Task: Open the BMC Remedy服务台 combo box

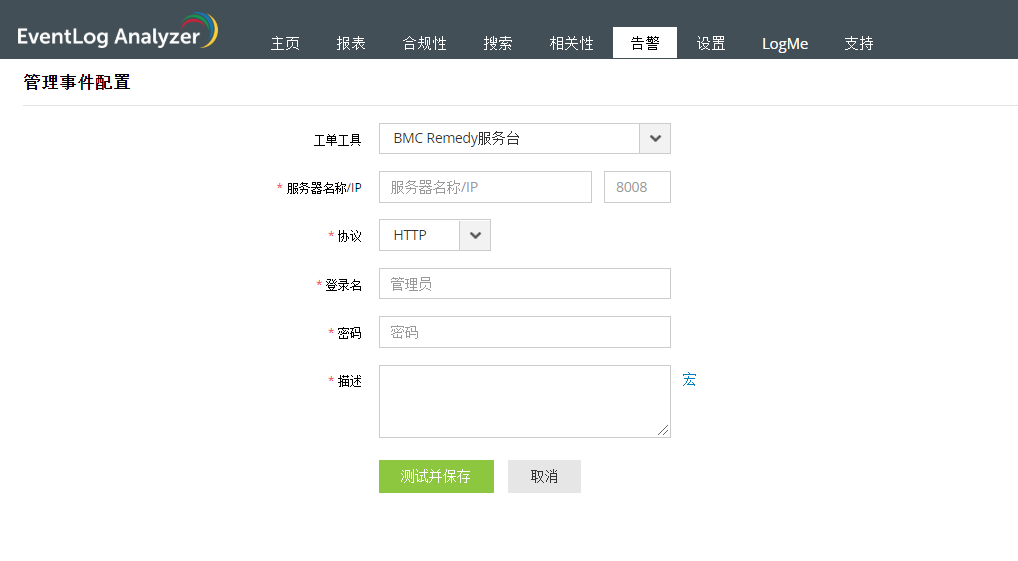Action: coord(509,139)
